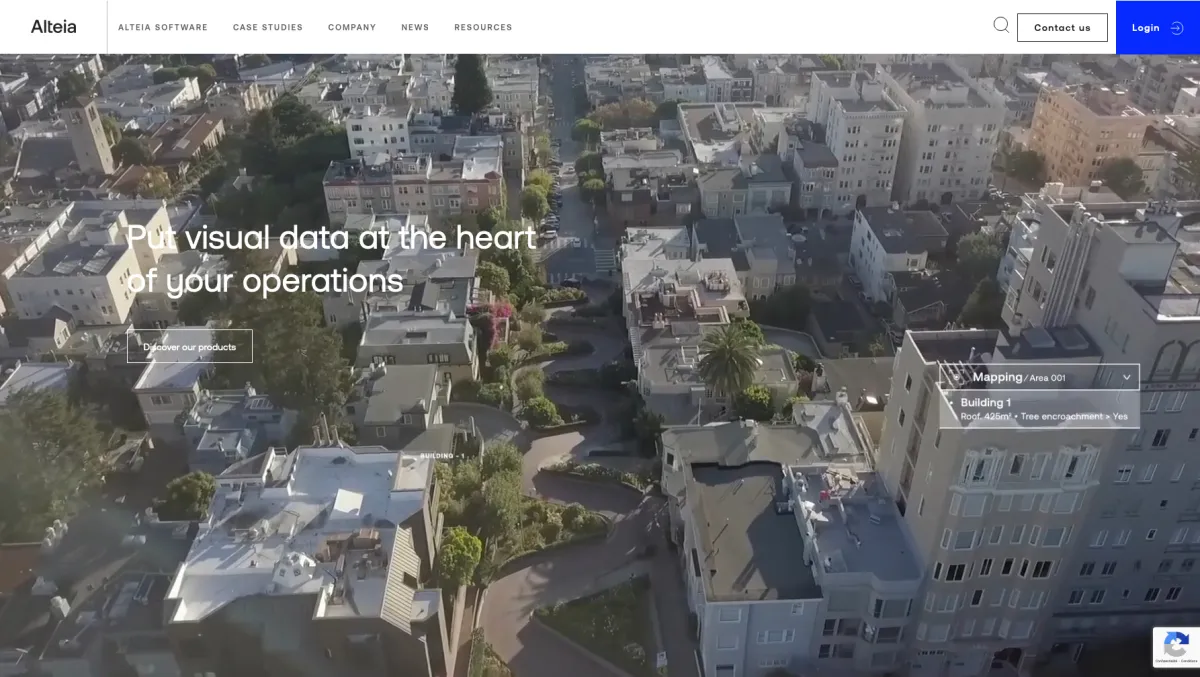Click the blue Login button
The image size is (1200, 677).
(x=1158, y=27)
